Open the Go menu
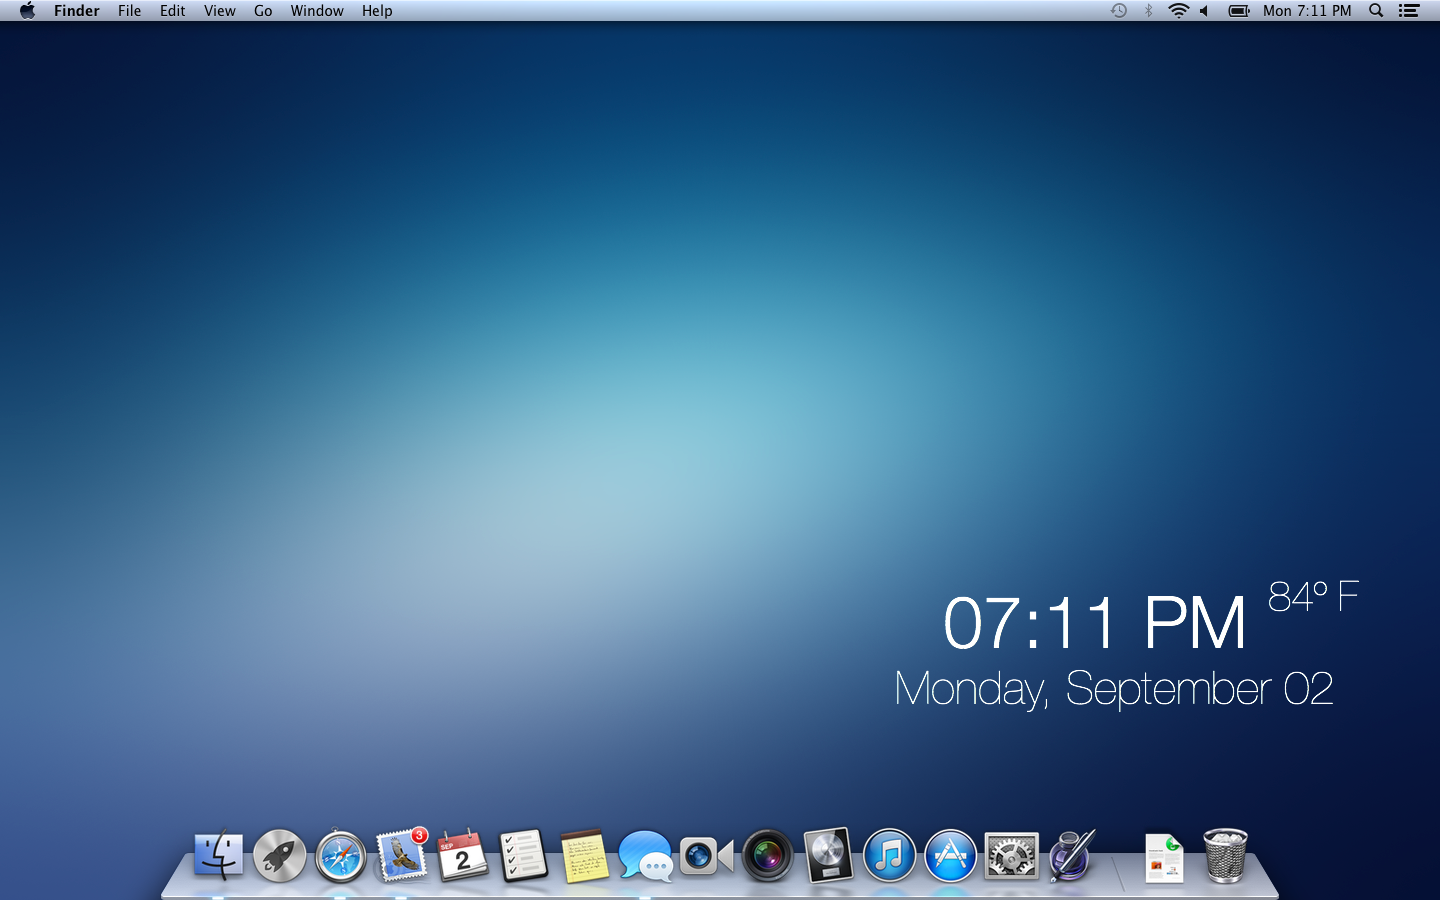1440x900 pixels. click(x=263, y=11)
